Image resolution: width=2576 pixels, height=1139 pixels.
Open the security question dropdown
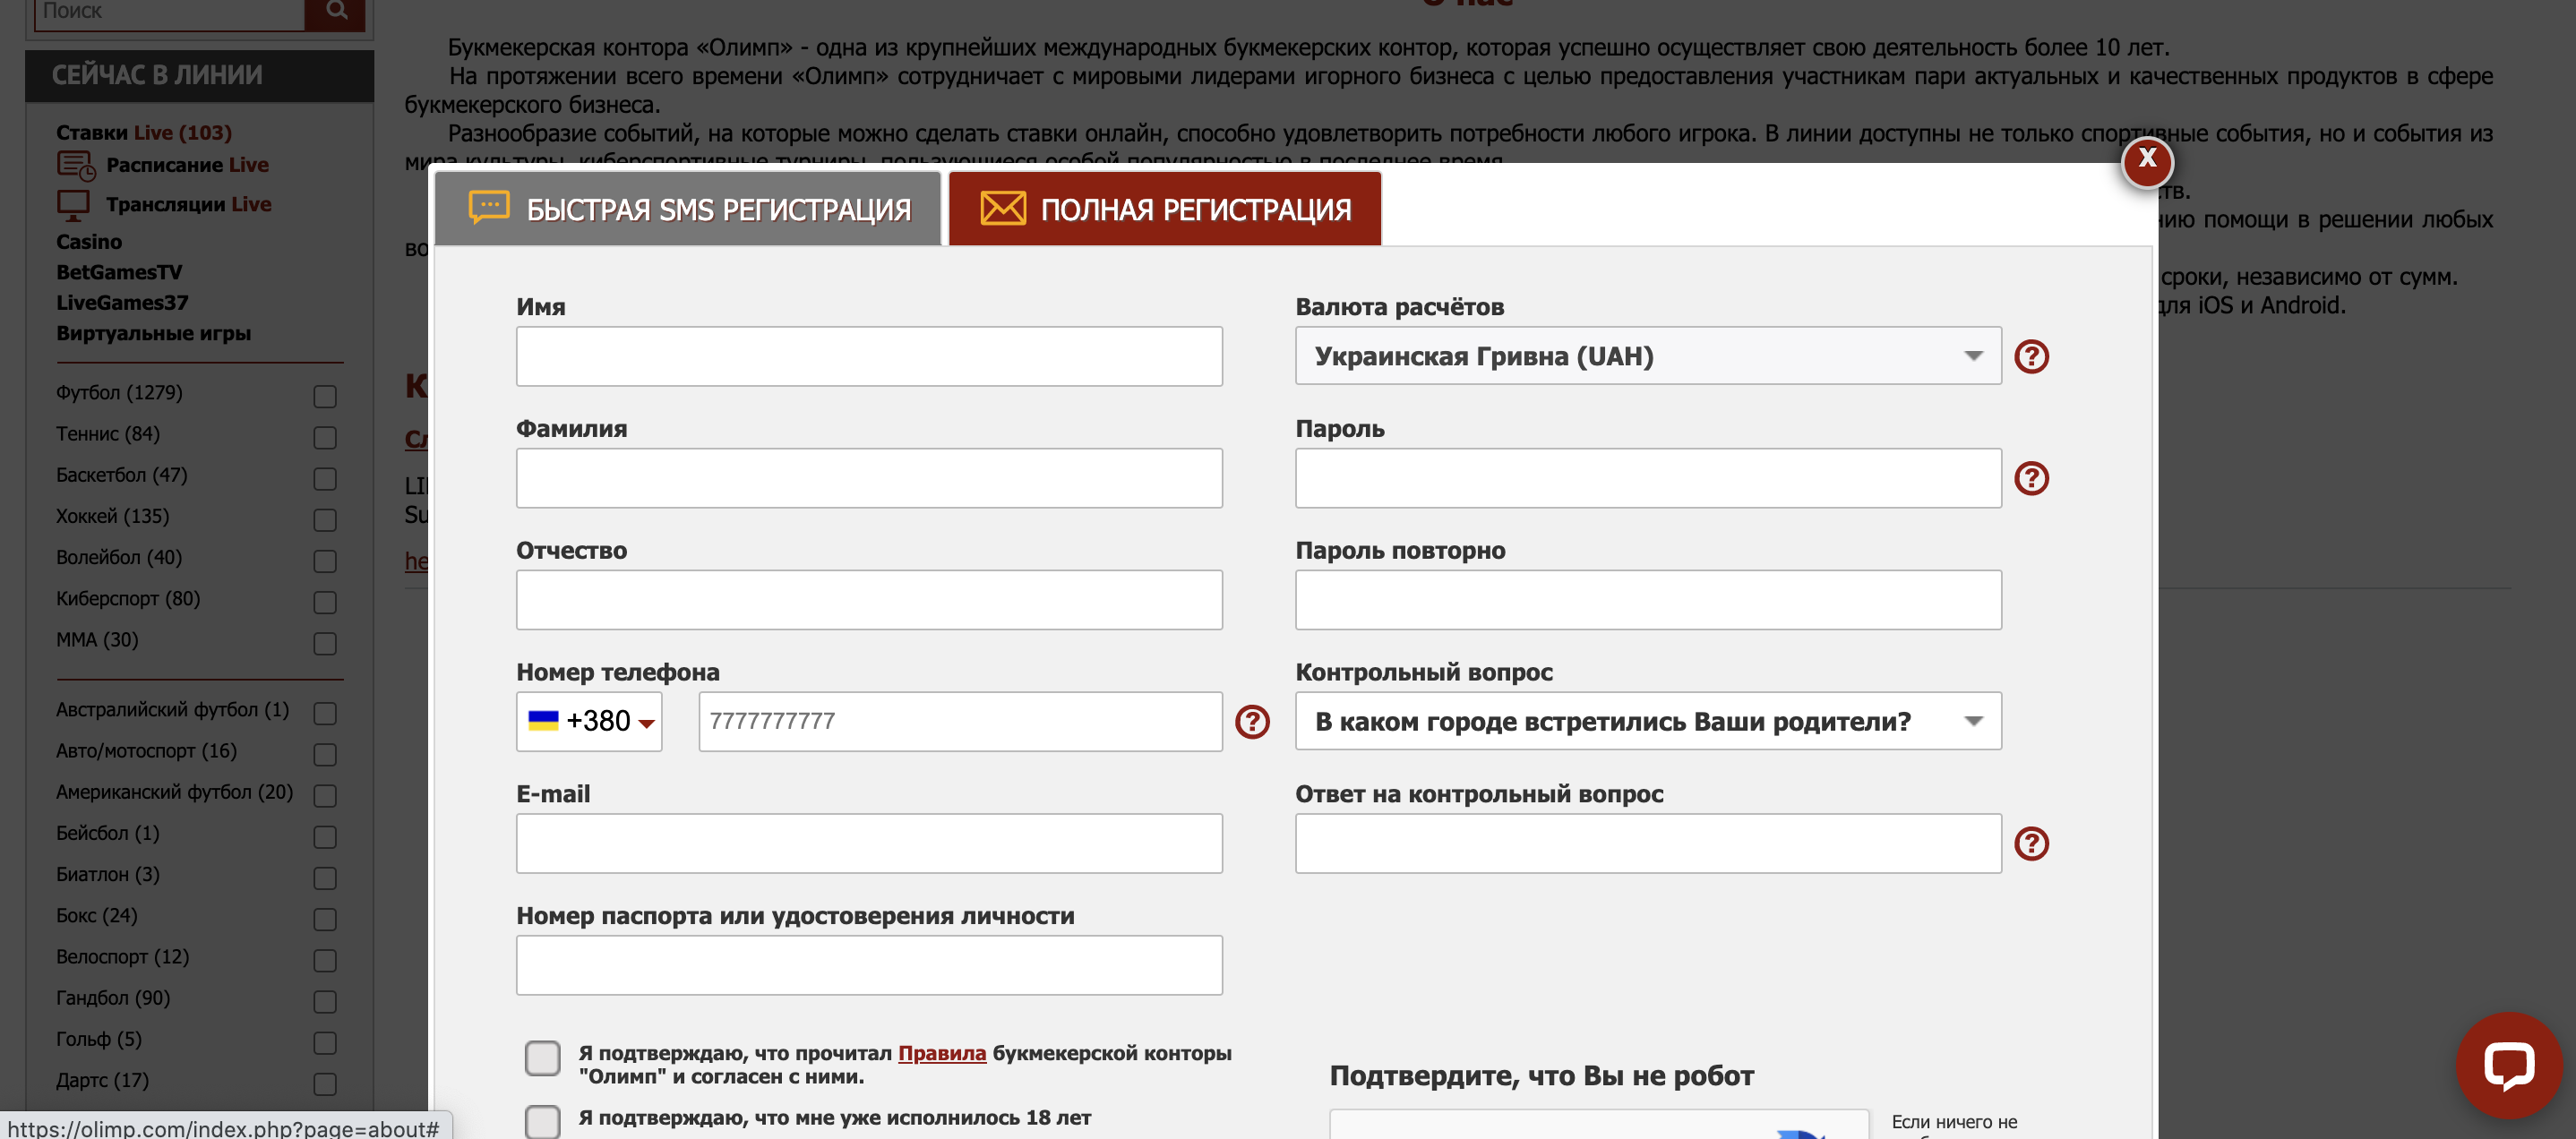coord(1648,721)
